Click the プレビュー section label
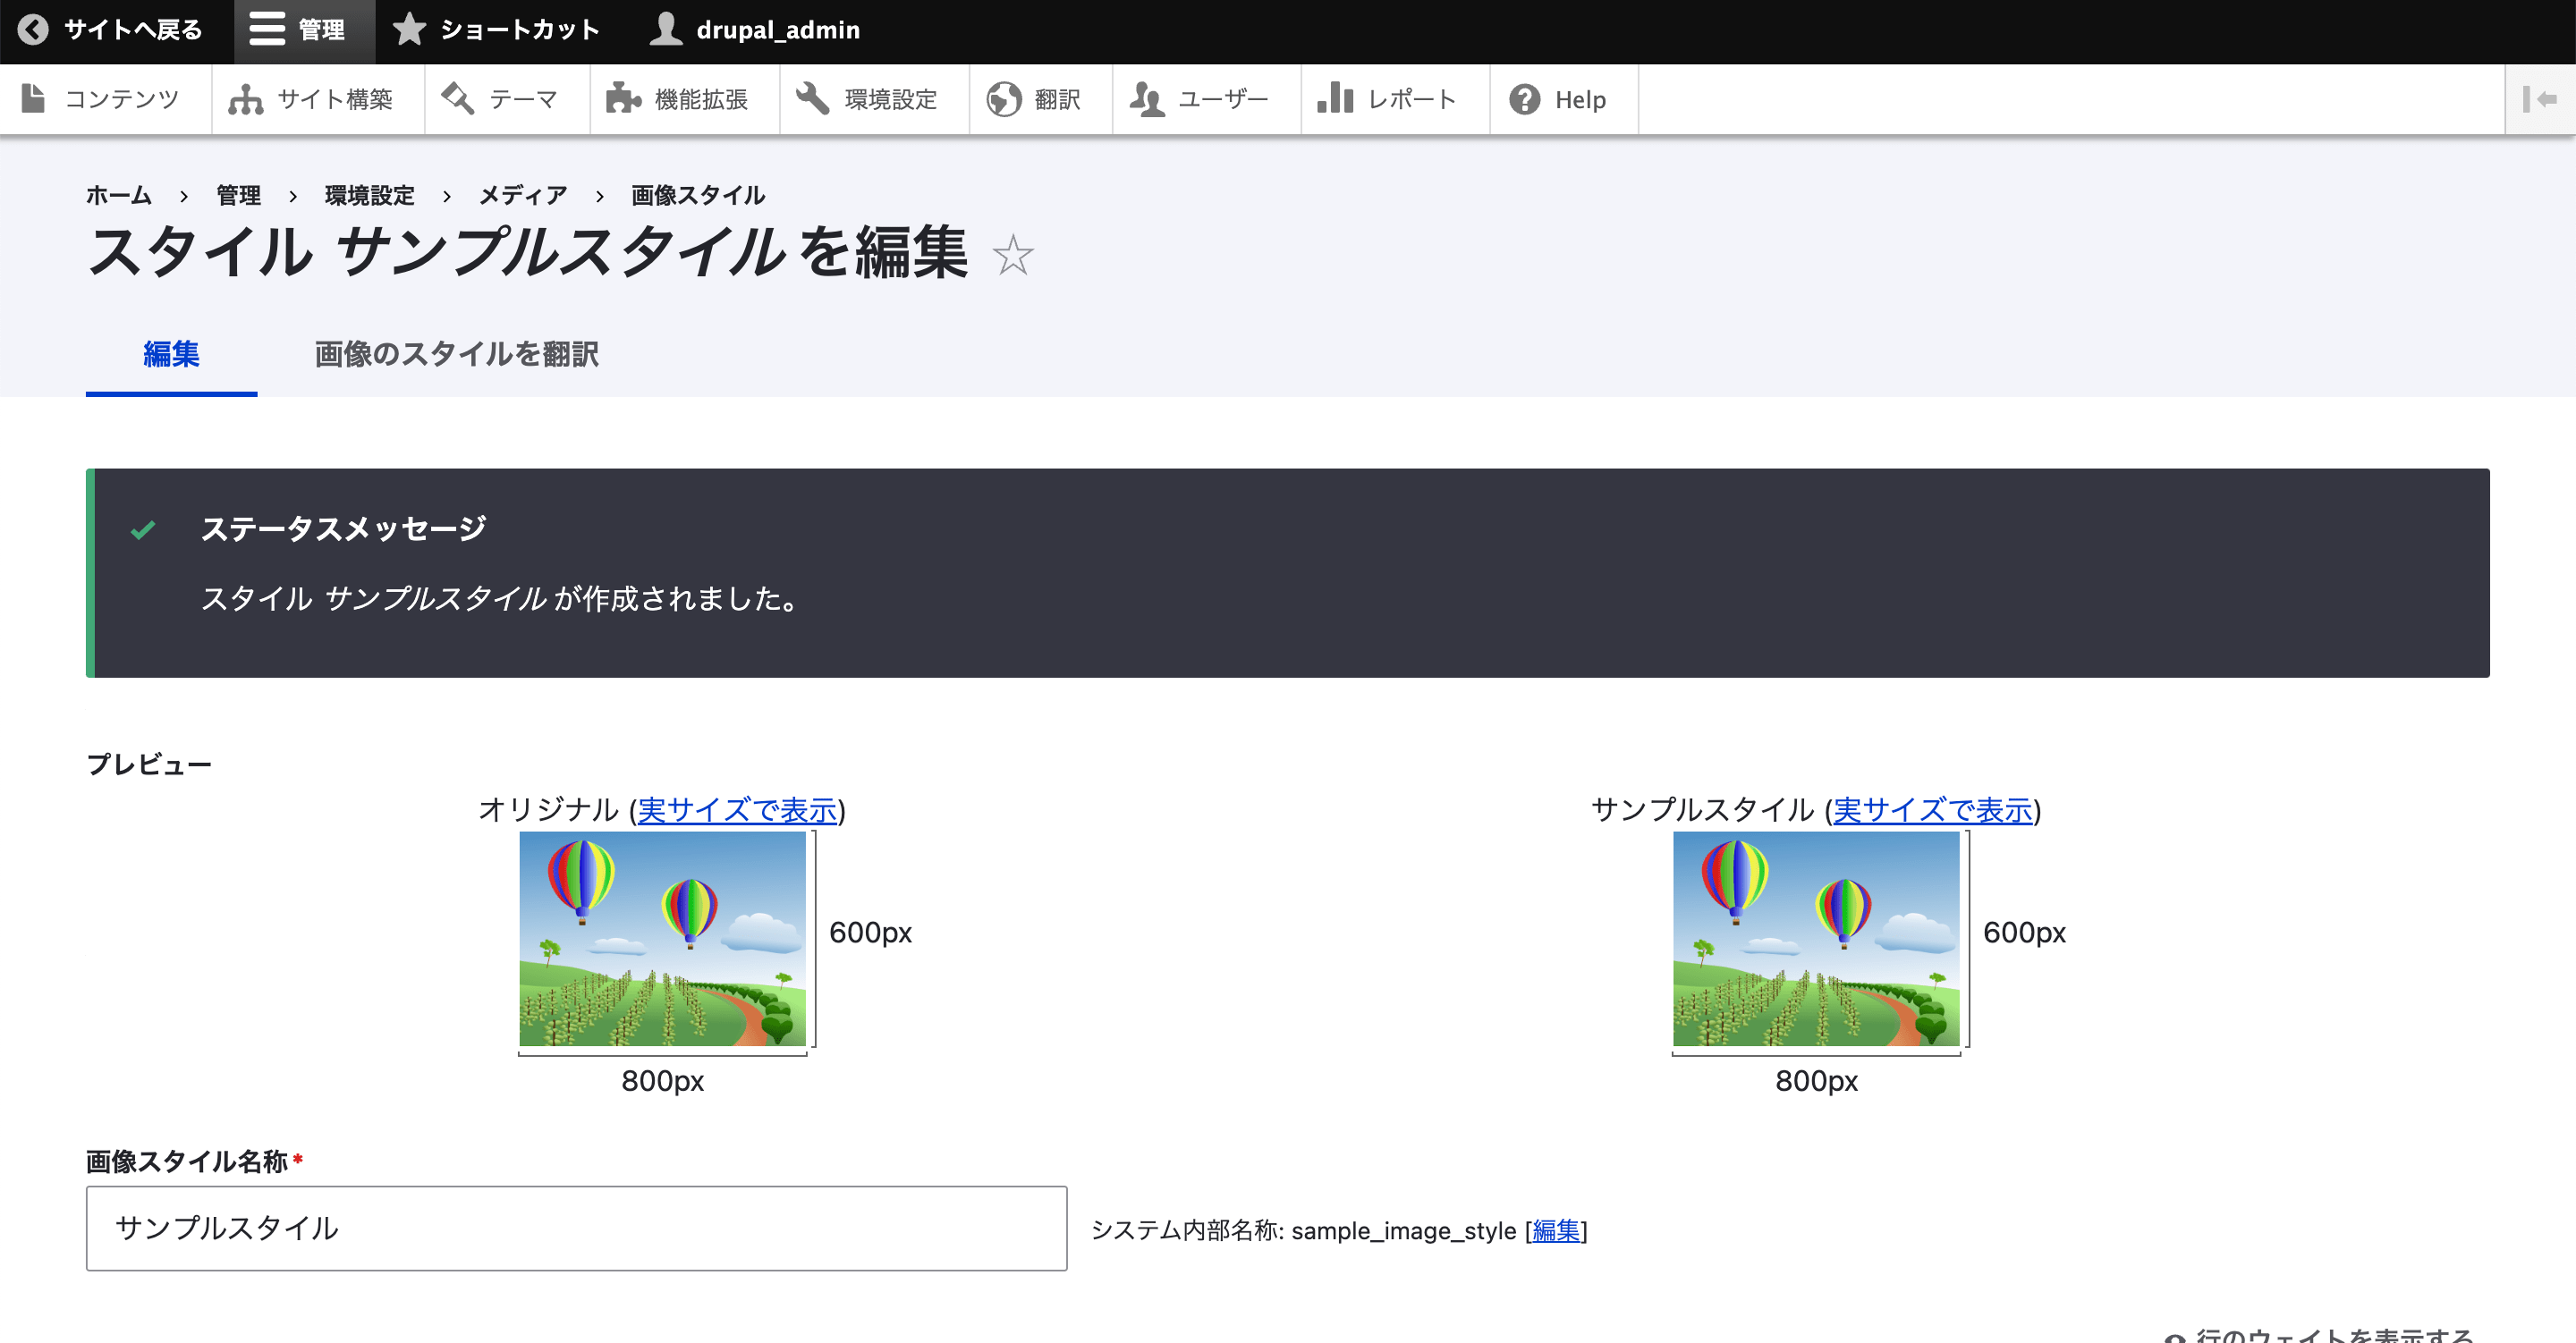2576x1343 pixels. click(x=149, y=765)
